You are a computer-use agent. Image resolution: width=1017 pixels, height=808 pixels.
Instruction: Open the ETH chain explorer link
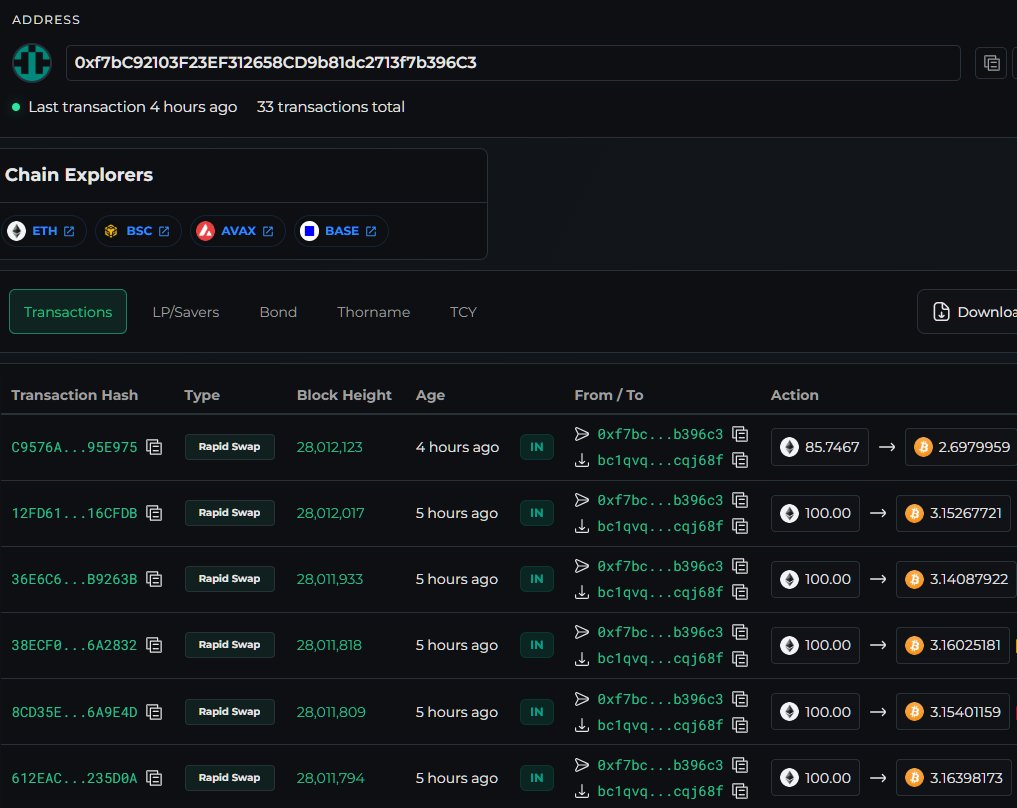pos(43,231)
